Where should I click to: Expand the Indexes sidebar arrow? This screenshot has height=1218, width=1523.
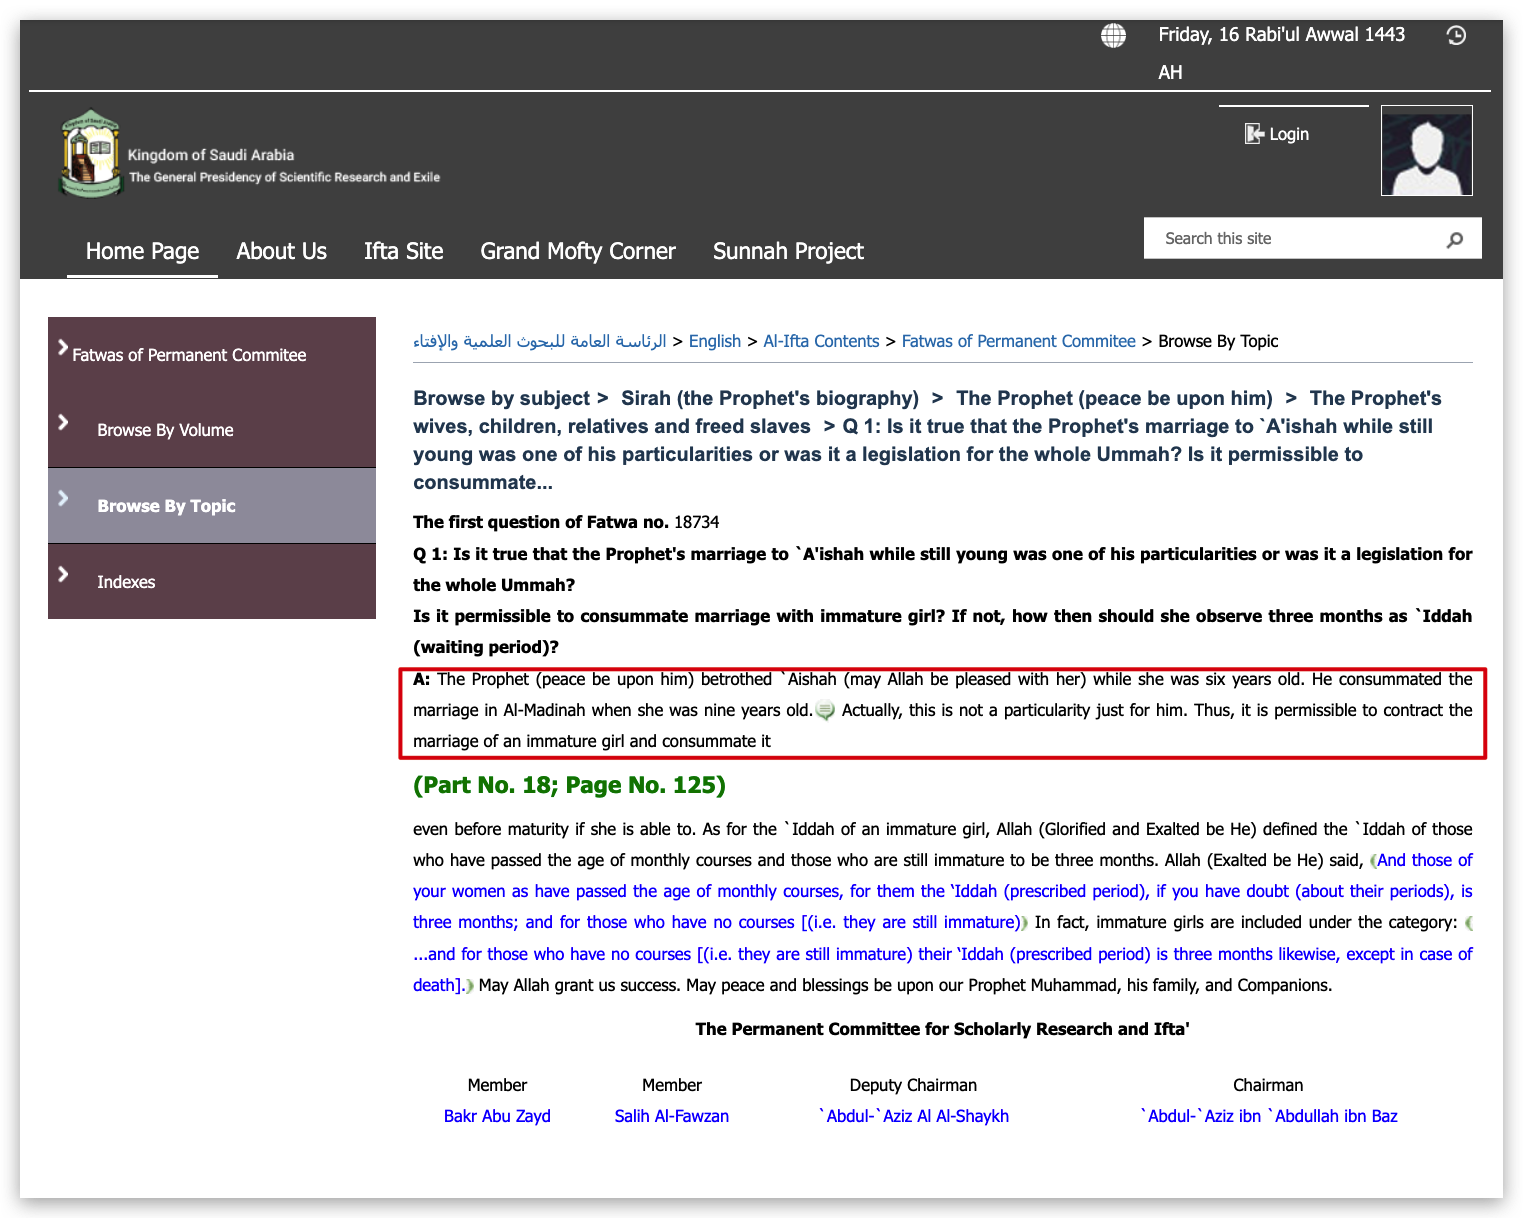pyautogui.click(x=63, y=574)
